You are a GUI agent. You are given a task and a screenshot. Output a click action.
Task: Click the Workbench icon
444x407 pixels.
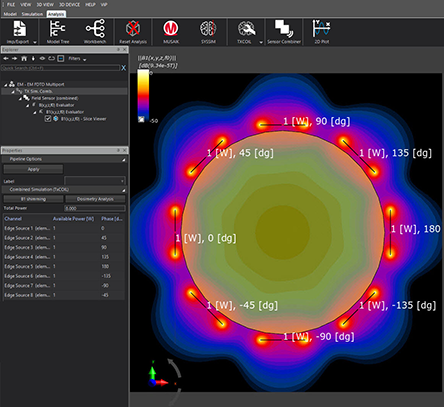coord(95,32)
